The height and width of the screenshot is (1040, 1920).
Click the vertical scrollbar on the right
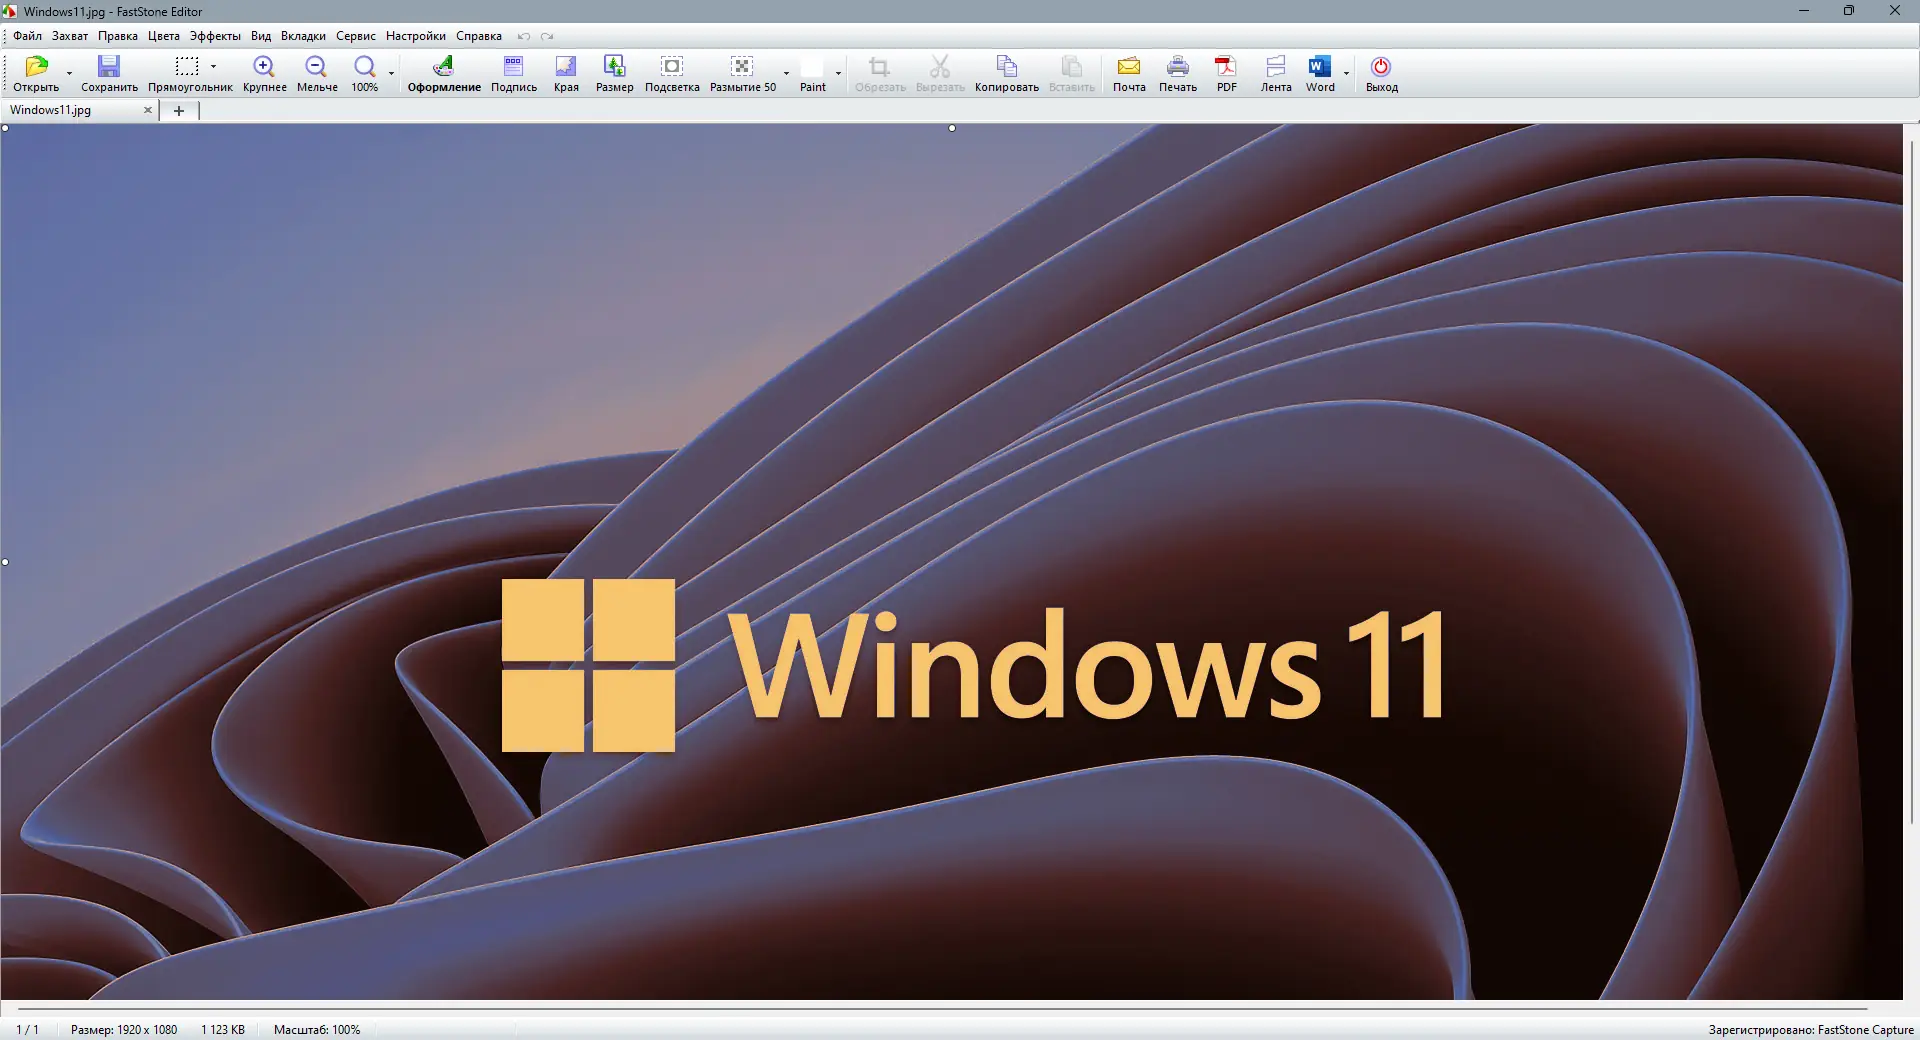click(1911, 480)
